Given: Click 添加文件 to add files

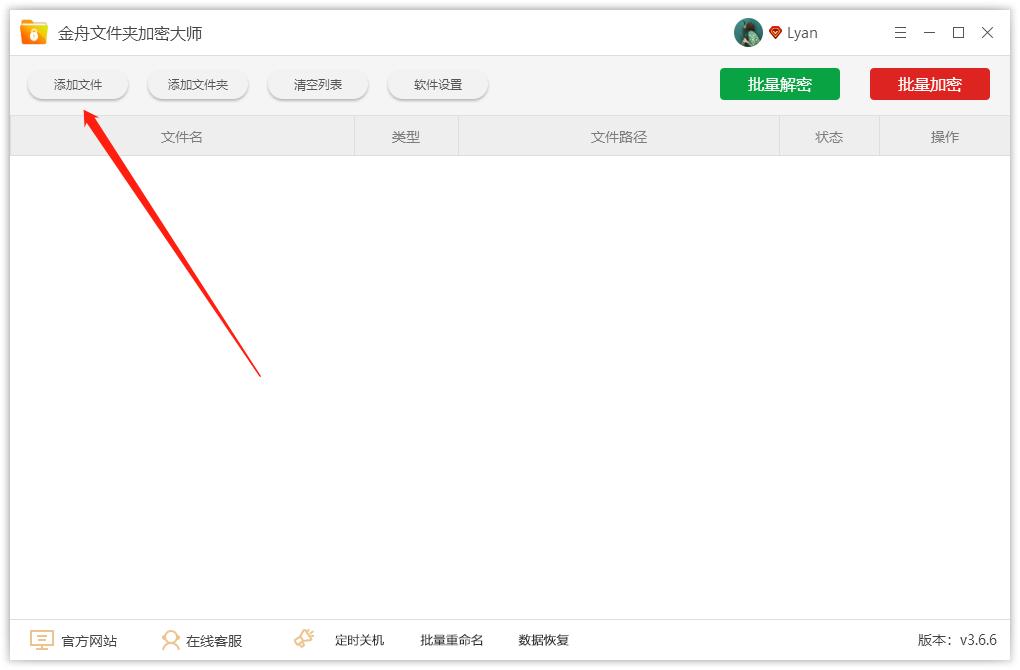Looking at the screenshot, I should [77, 84].
